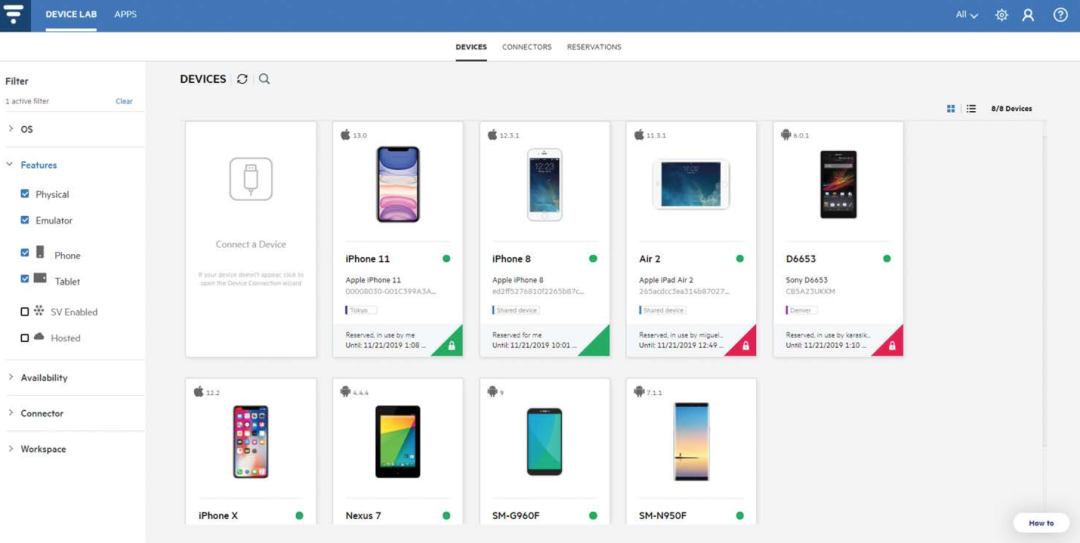1080x543 pixels.
Task: Uncheck the Phone filter checkbox
Action: click(25, 253)
